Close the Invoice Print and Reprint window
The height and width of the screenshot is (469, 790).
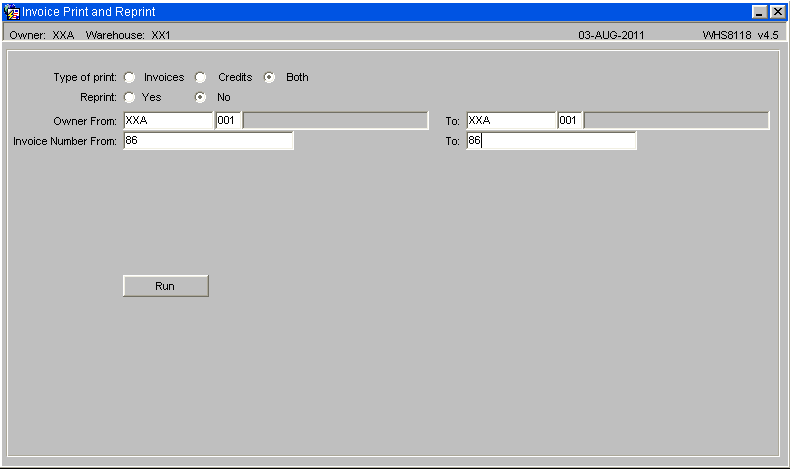[777, 12]
